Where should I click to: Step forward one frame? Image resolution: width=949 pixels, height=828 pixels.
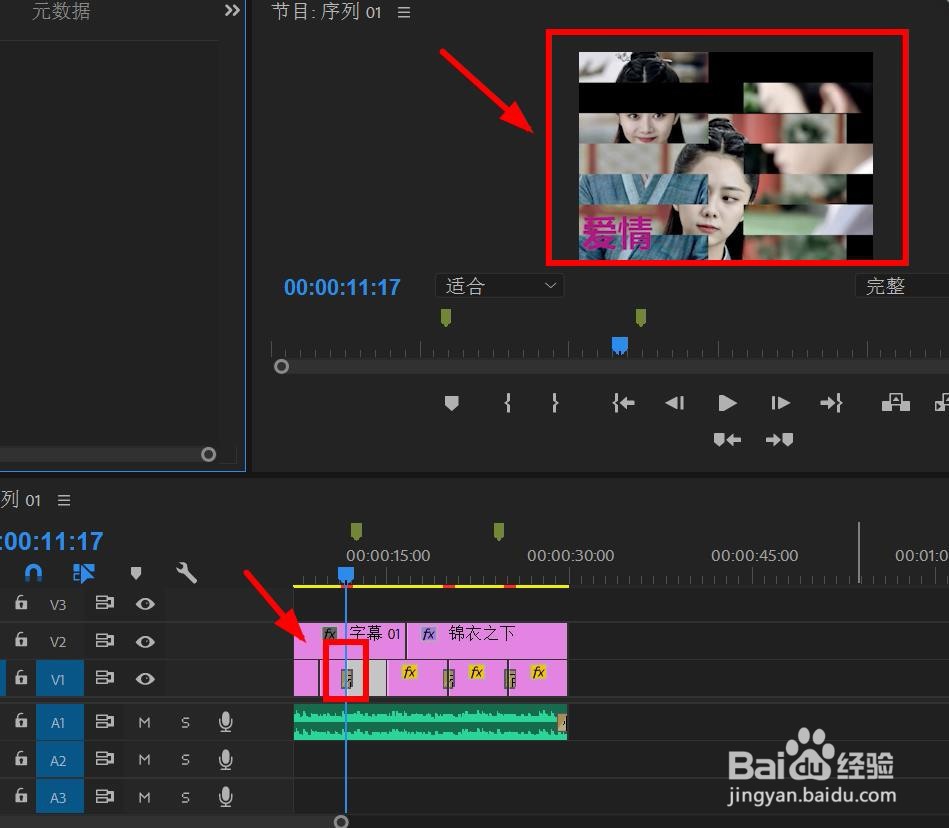pos(780,403)
